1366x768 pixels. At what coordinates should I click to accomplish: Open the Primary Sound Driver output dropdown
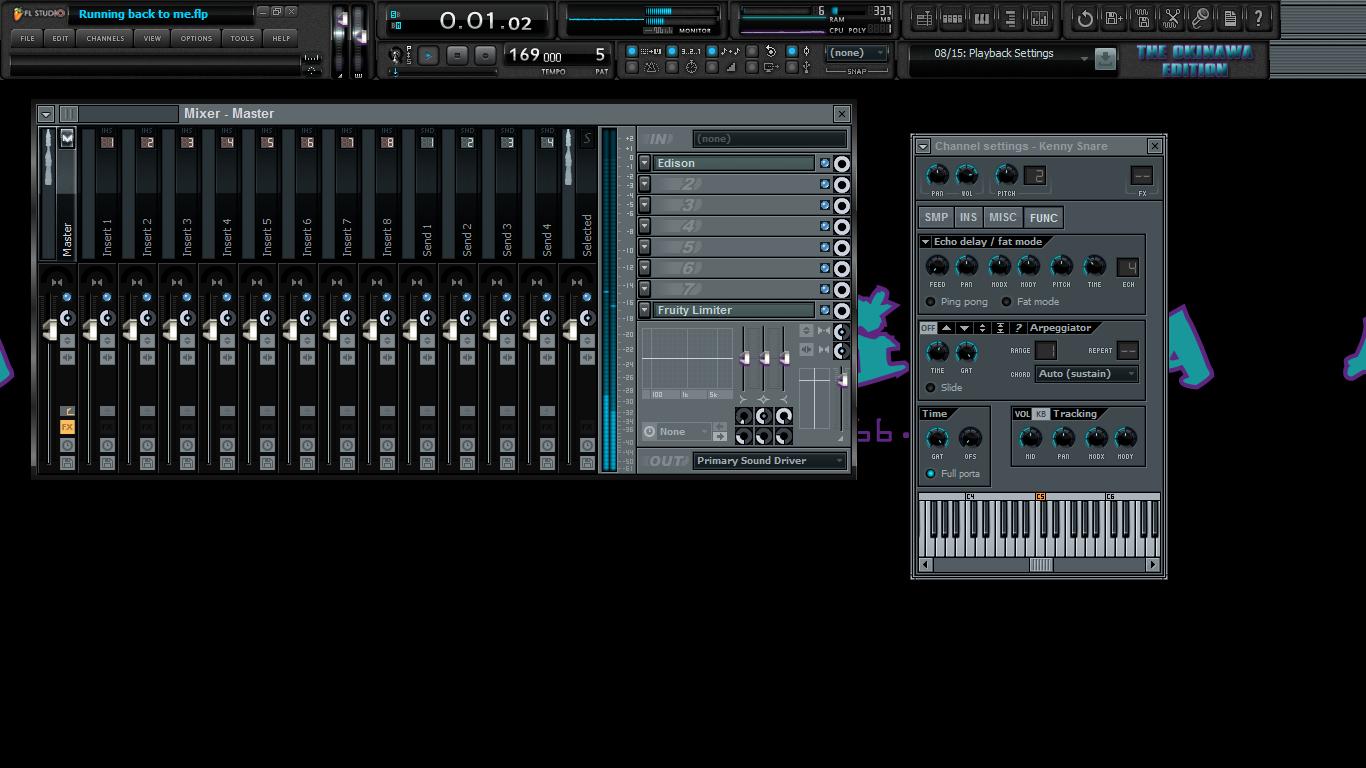pos(770,461)
